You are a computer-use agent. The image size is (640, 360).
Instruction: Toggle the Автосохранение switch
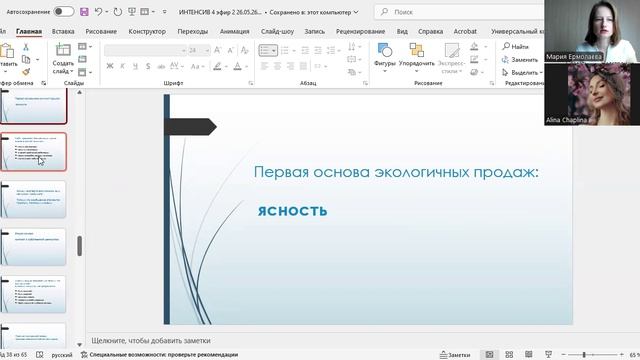pyautogui.click(x=64, y=11)
